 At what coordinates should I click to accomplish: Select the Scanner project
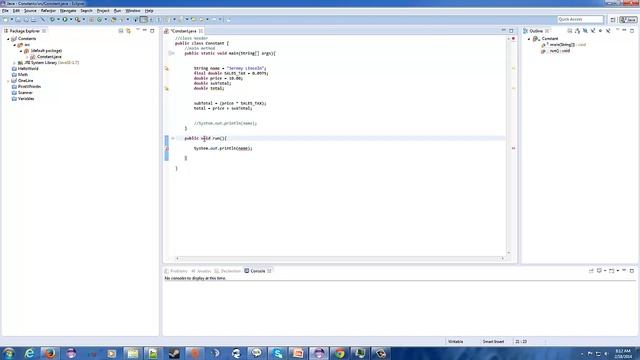click(x=25, y=93)
